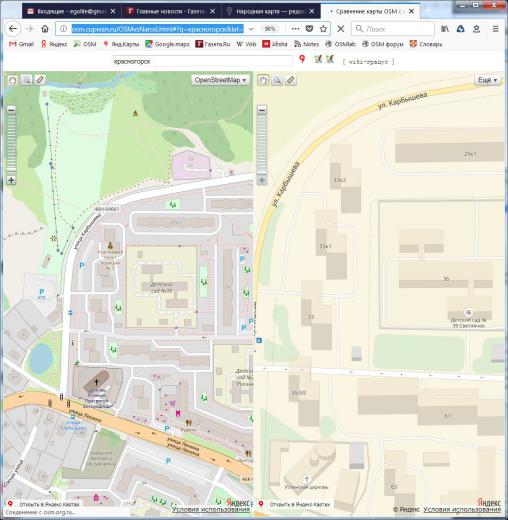Viewport: 508px width, 520px height.
Task: Expand the Ещё dropdown on Yandex map
Action: (487, 80)
